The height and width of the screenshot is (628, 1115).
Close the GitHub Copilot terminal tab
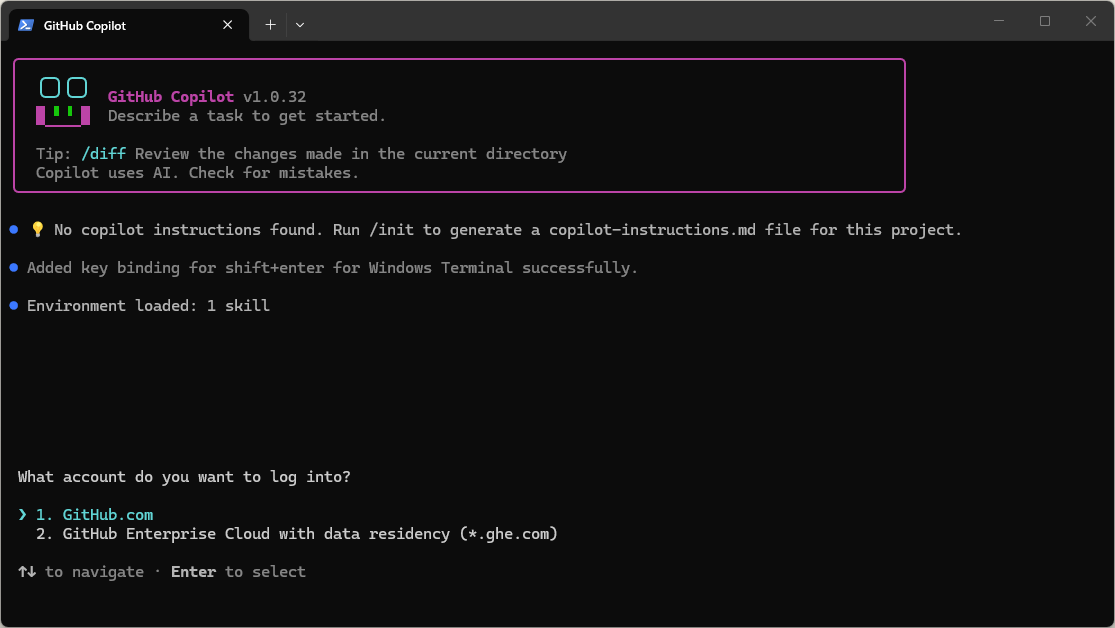(x=228, y=25)
